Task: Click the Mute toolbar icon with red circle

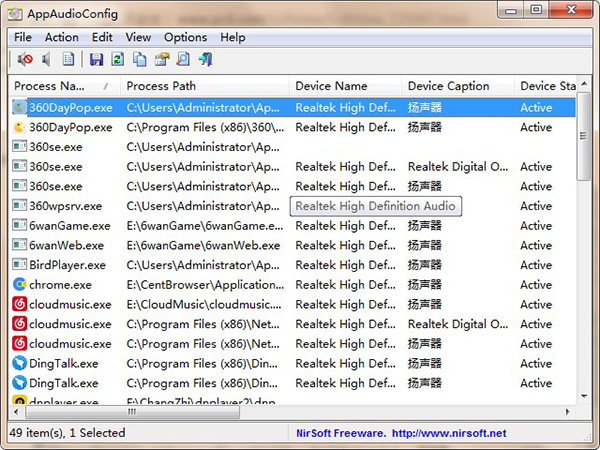Action: point(25,59)
